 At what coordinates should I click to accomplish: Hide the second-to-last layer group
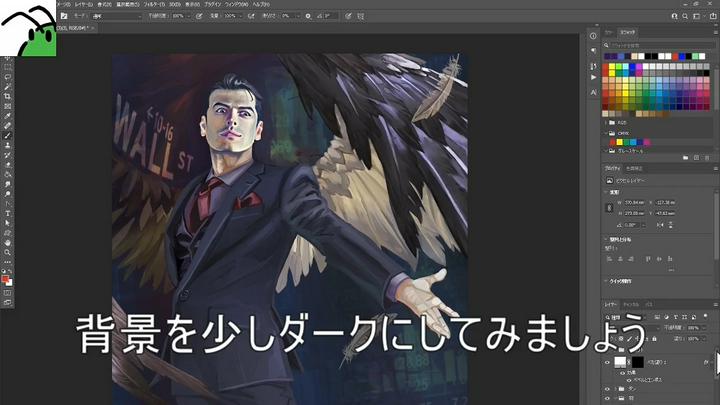pyautogui.click(x=607, y=389)
